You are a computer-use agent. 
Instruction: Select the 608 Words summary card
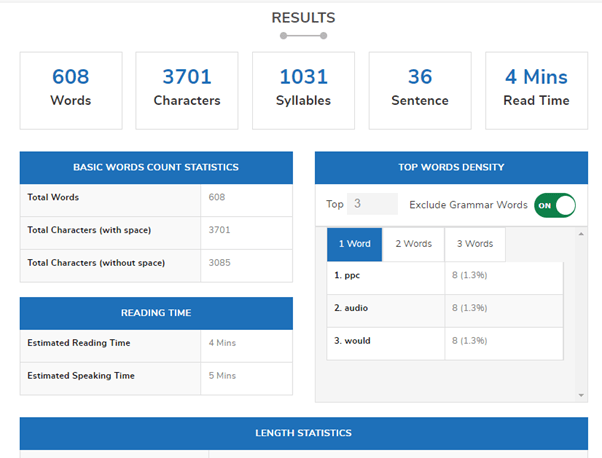71,90
